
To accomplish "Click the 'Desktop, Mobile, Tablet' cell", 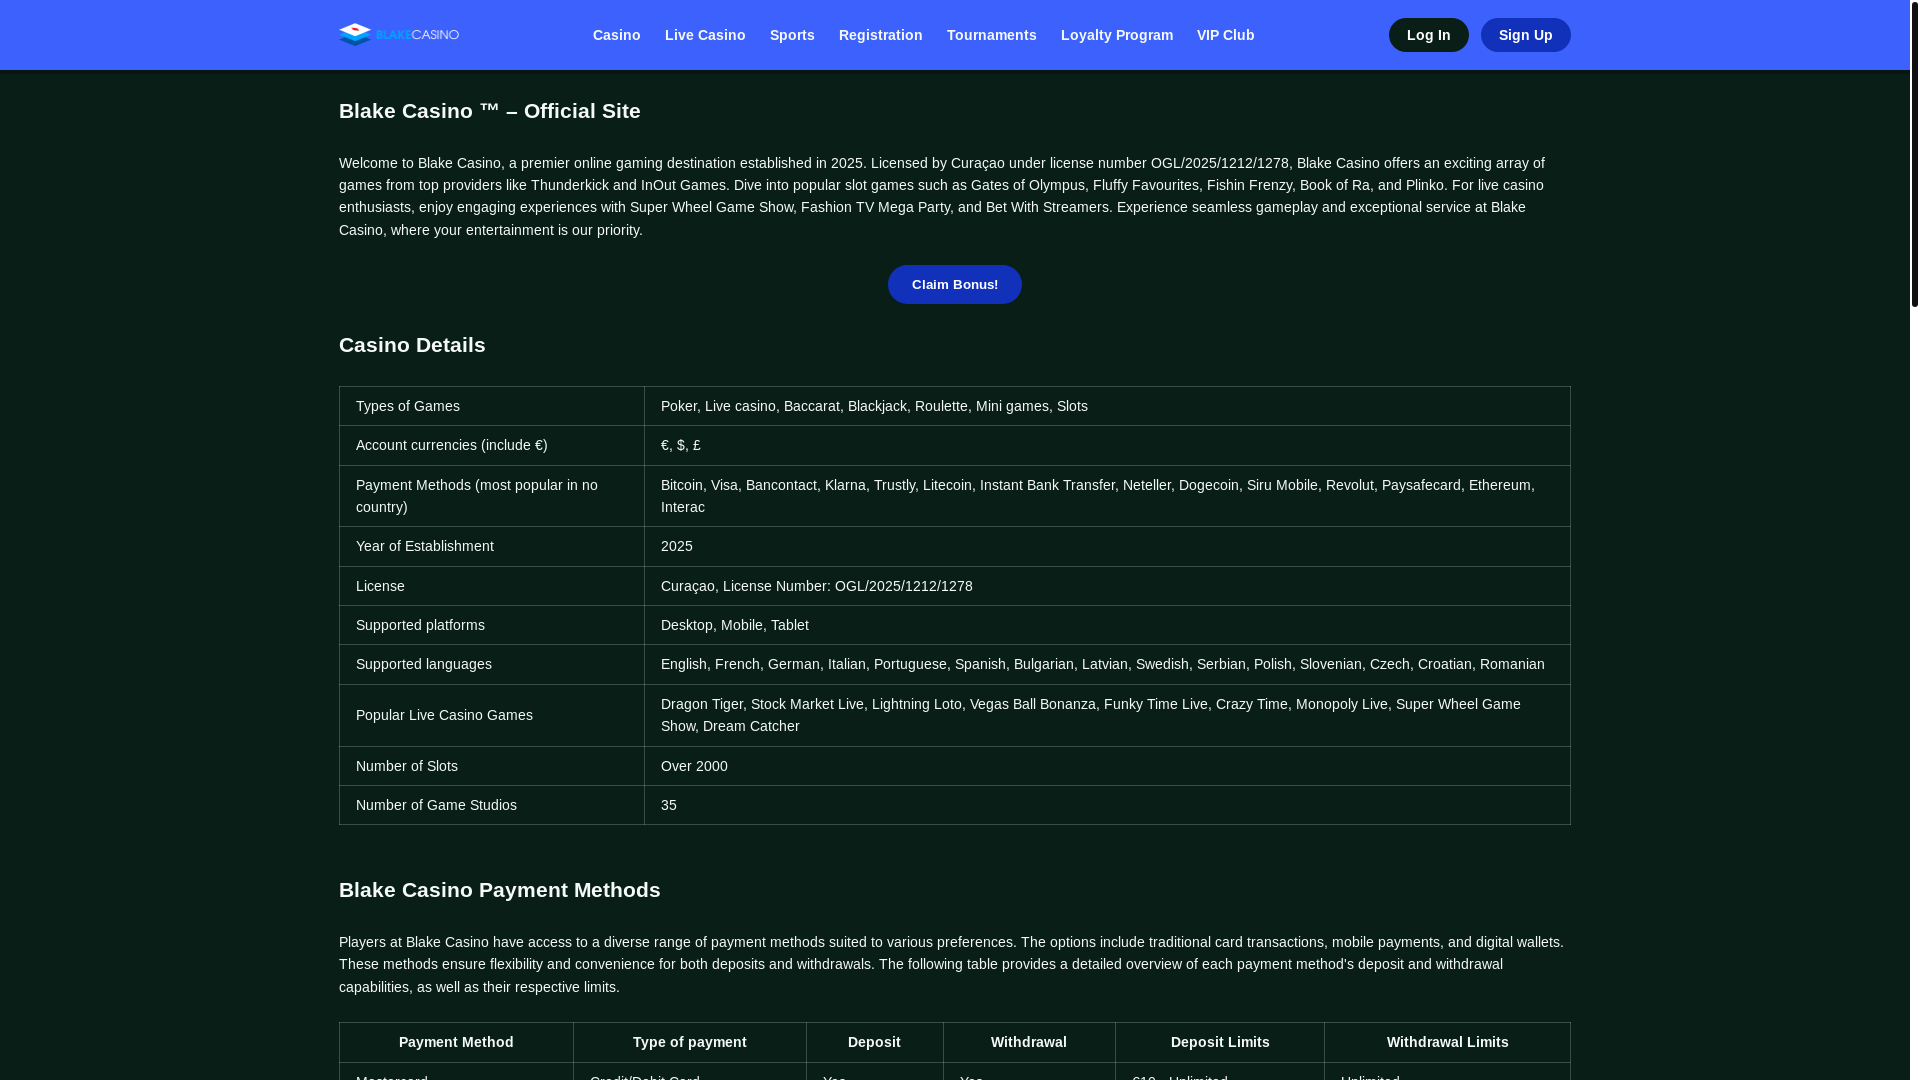I will click(x=1107, y=625).
